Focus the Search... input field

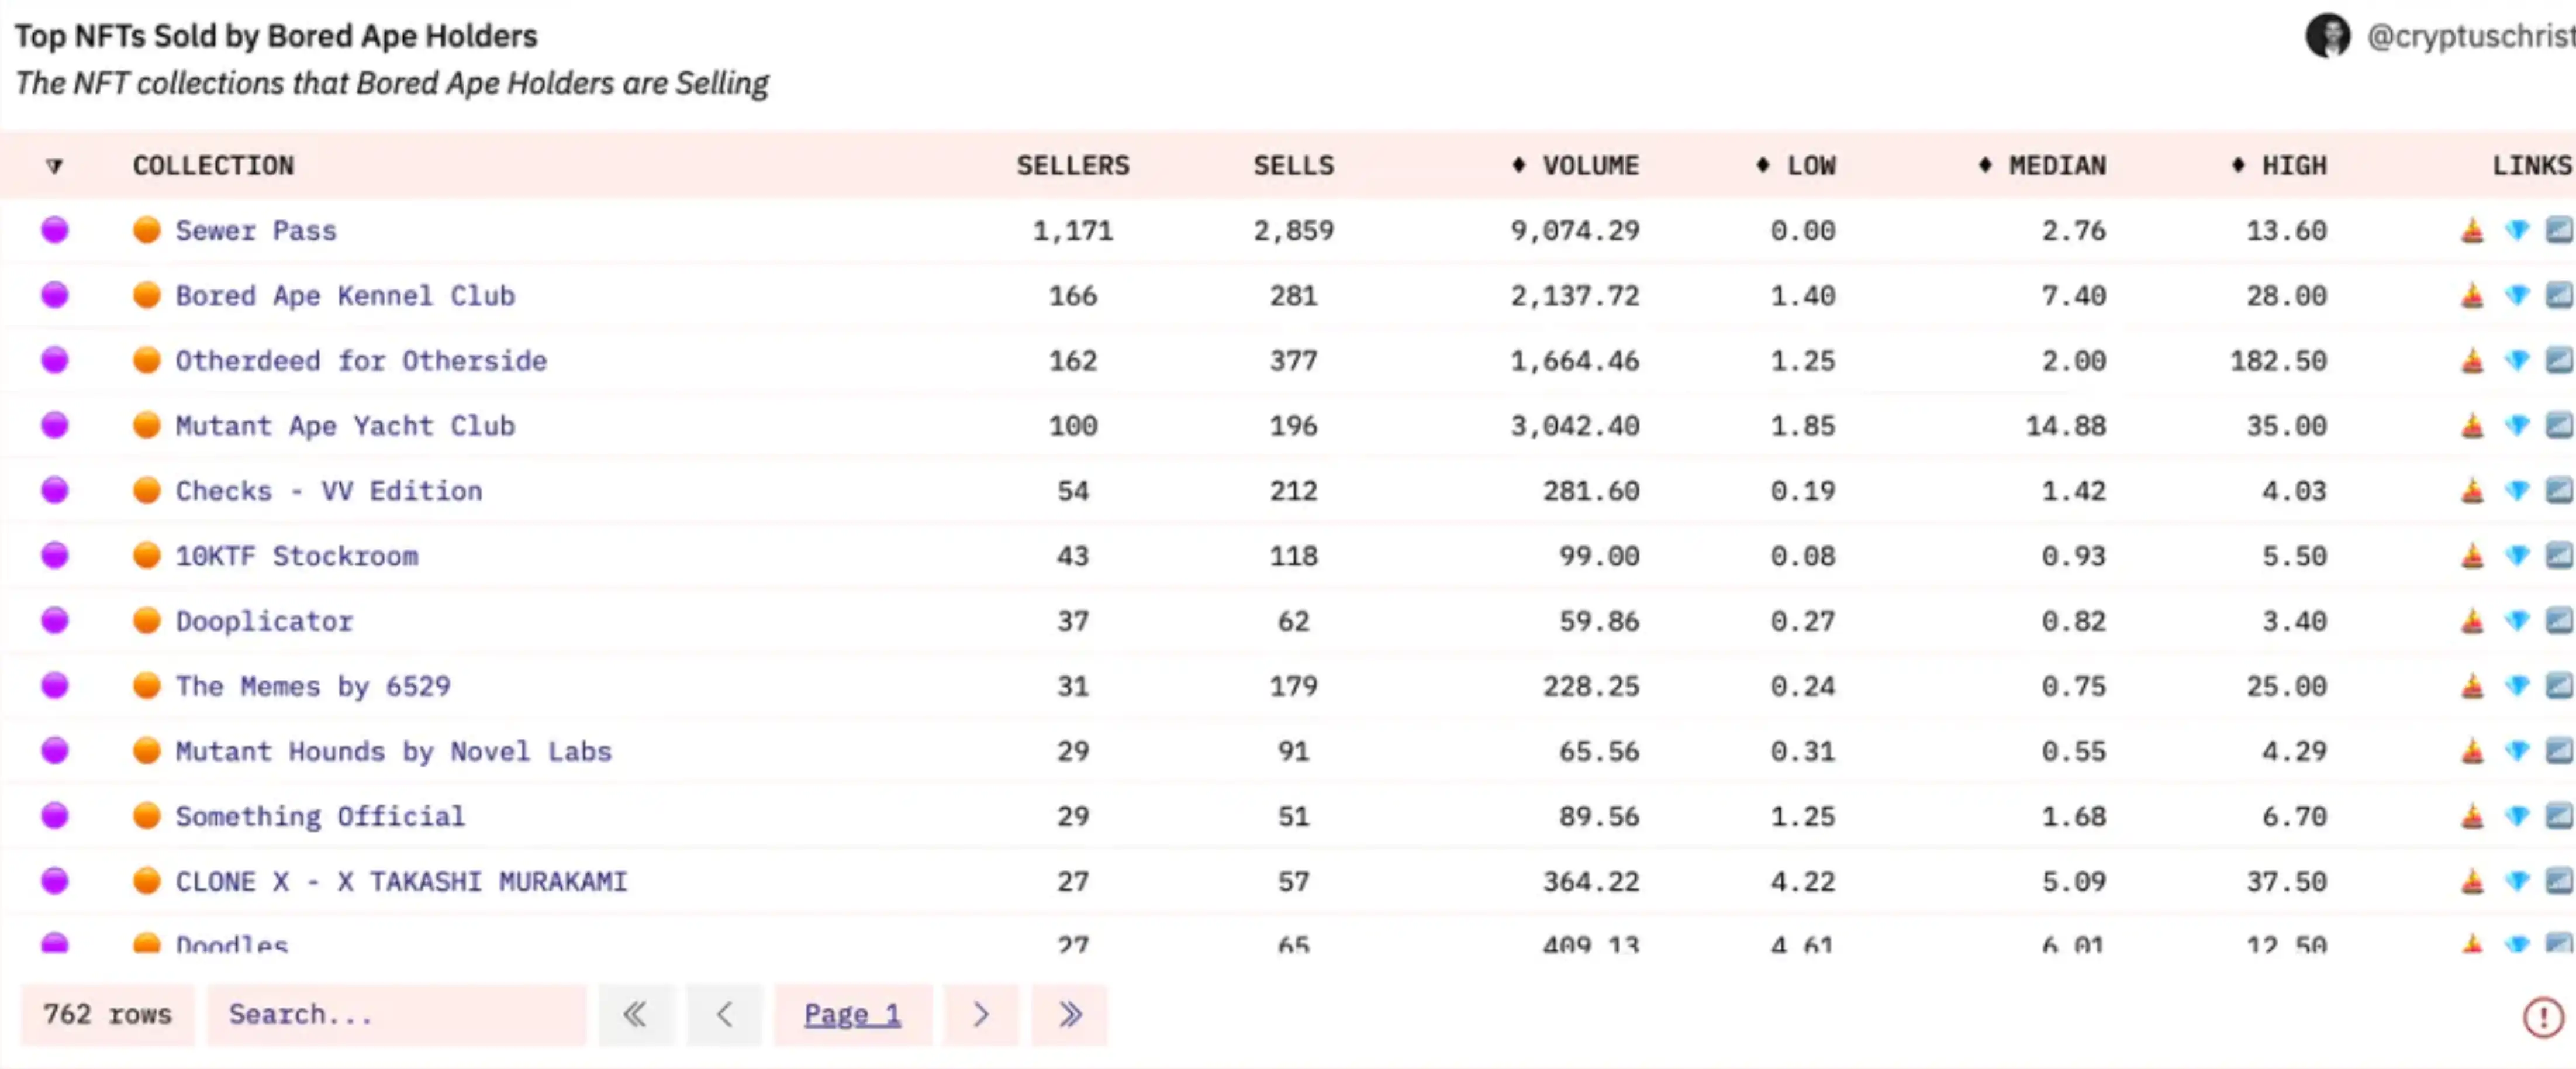pyautogui.click(x=397, y=1015)
